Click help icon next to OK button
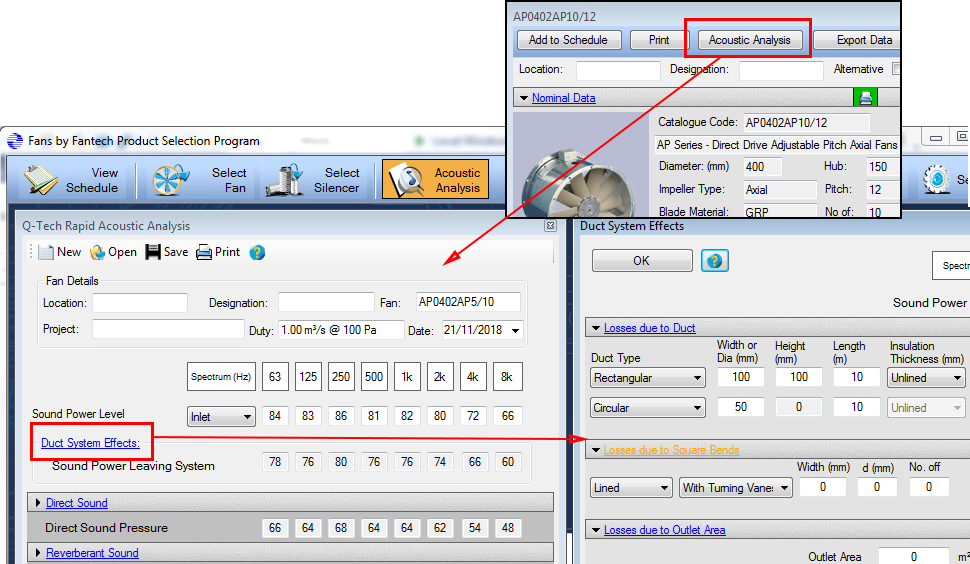The image size is (970, 564). point(714,261)
